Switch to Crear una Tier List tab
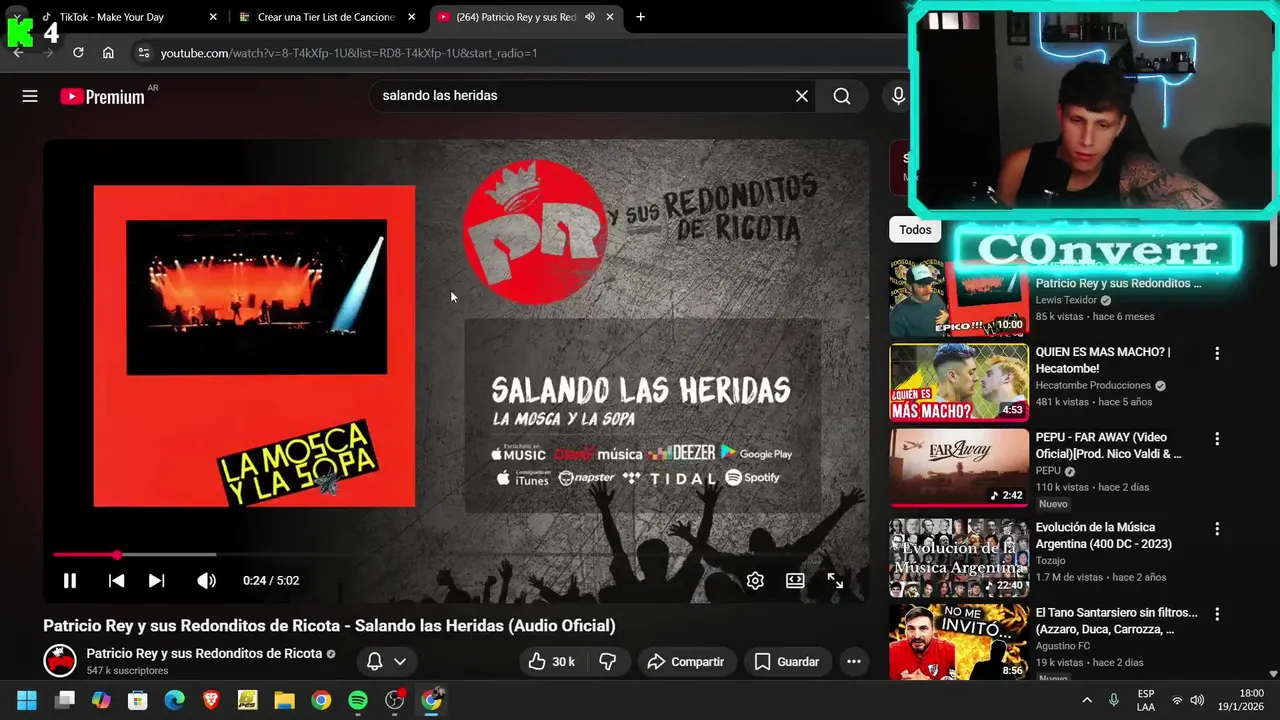Image resolution: width=1280 pixels, height=720 pixels. pyautogui.click(x=326, y=17)
